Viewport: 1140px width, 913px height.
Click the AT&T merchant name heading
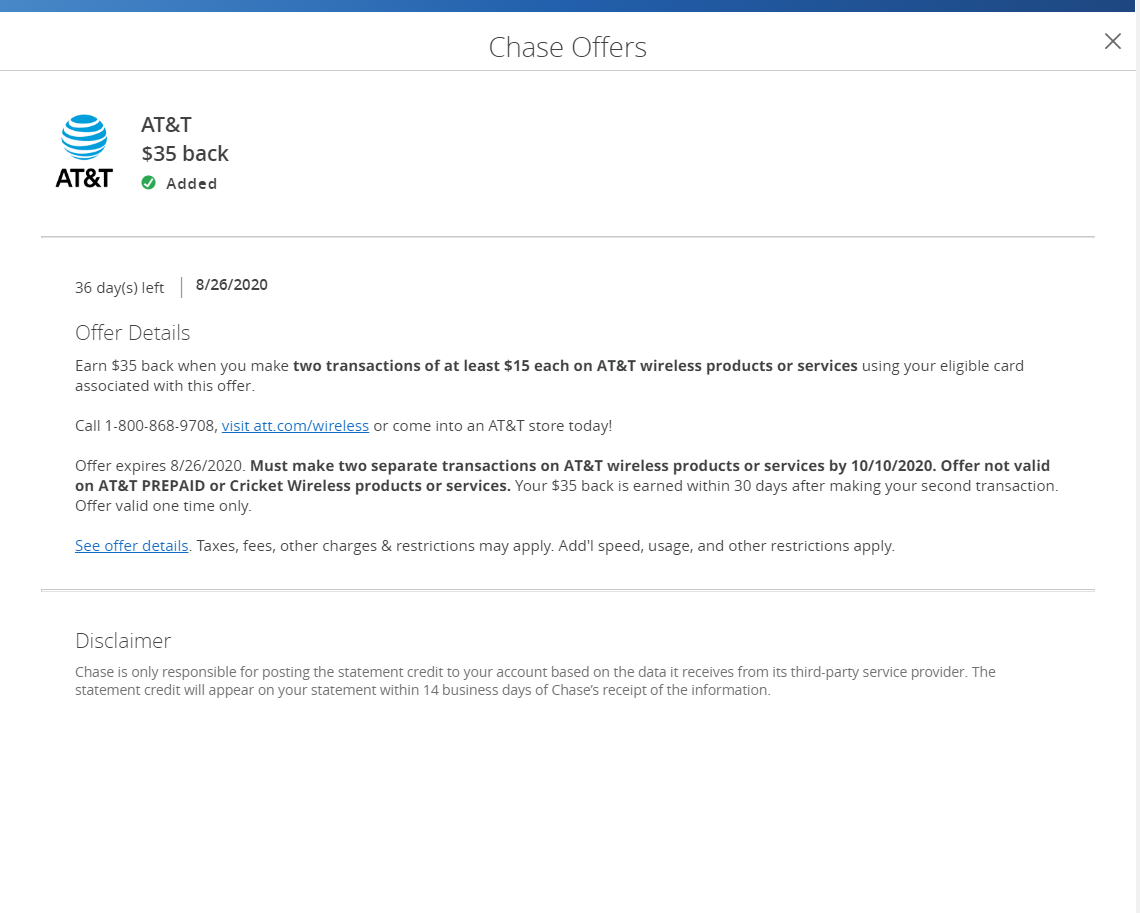[x=166, y=125]
